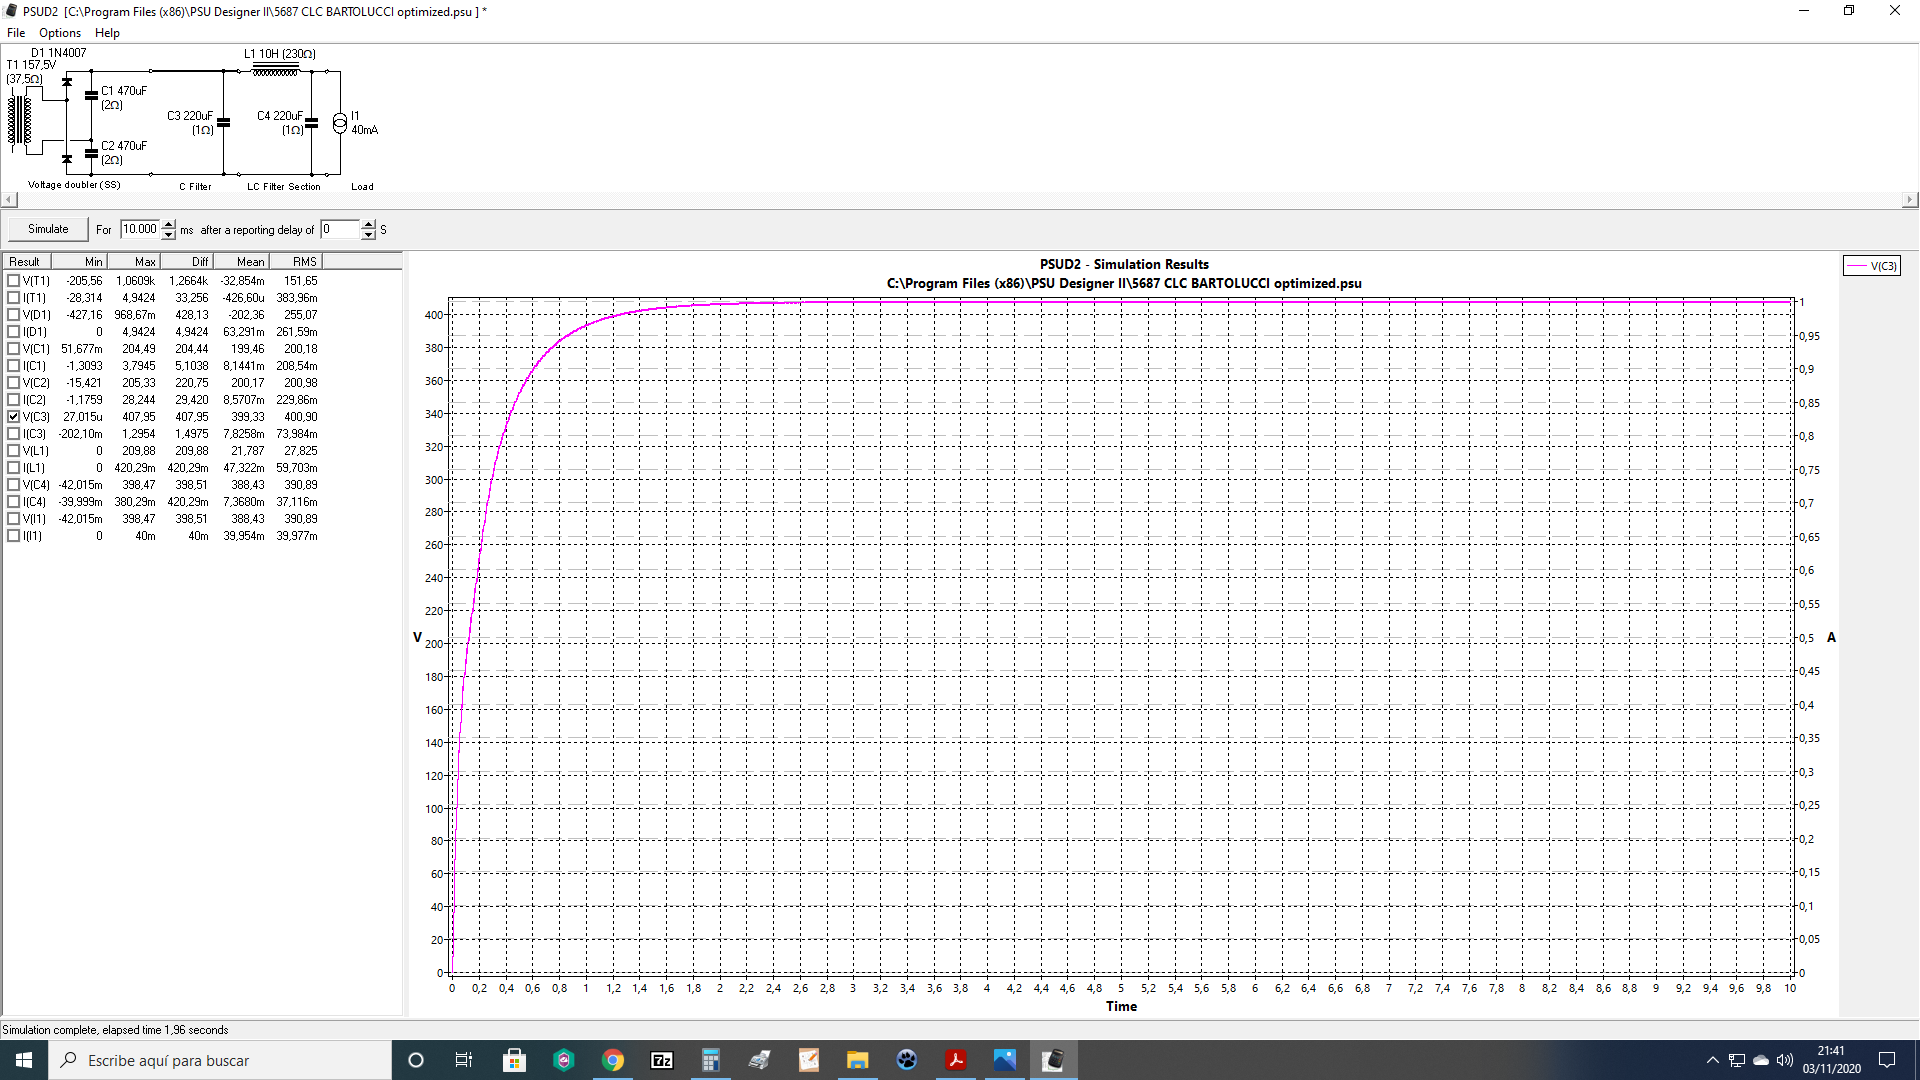Select the upper D1 diode symbol
This screenshot has width=1920, height=1080.
click(67, 81)
